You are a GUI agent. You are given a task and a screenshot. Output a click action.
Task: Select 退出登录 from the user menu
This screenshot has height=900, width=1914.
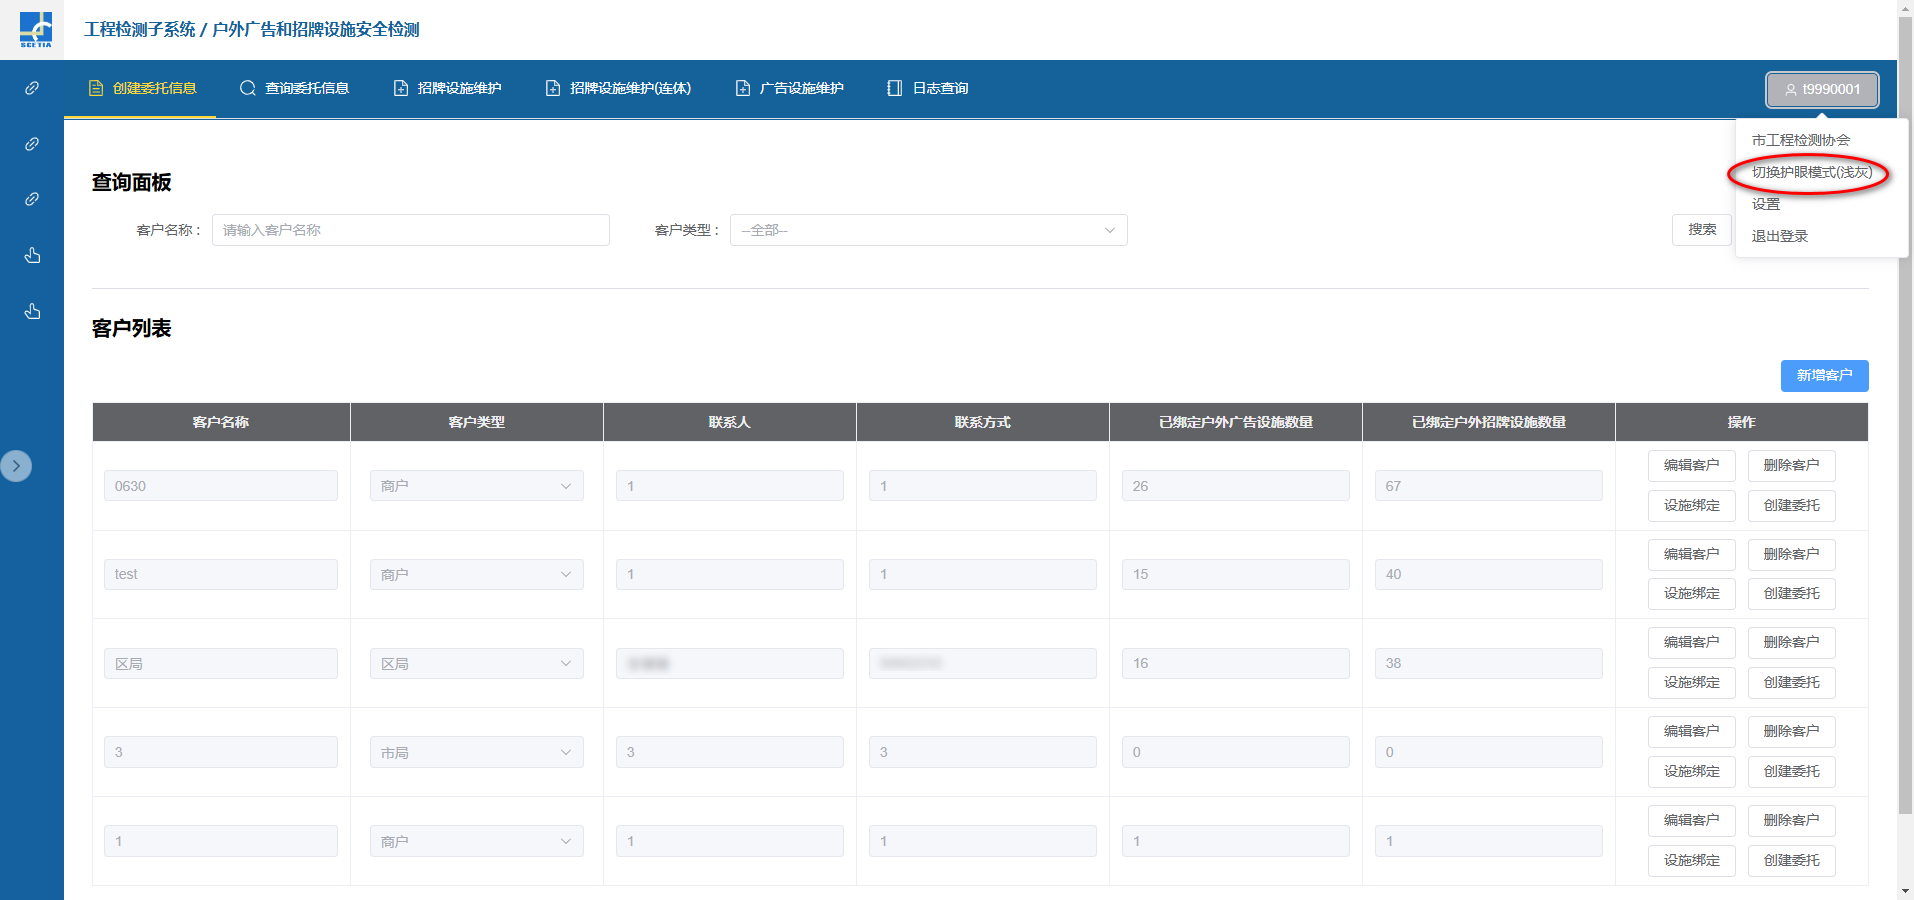pyautogui.click(x=1779, y=236)
